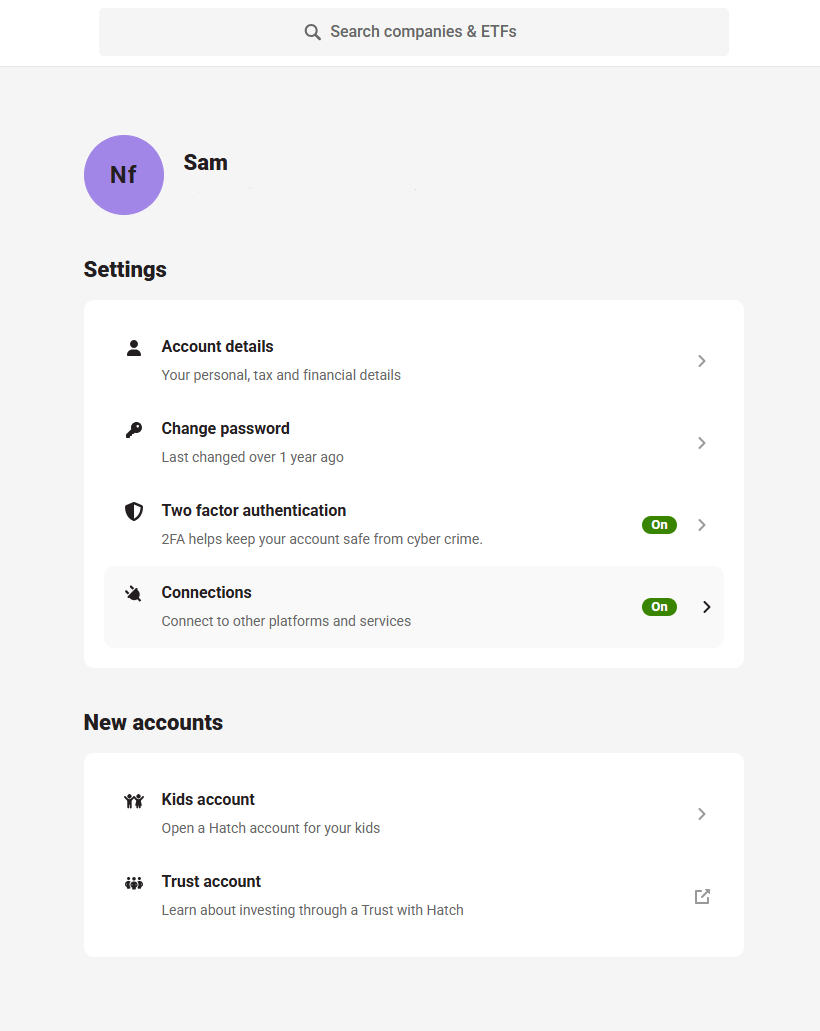The image size is (820, 1031).
Task: Select the group icon beside Trust account
Action: coord(134,883)
